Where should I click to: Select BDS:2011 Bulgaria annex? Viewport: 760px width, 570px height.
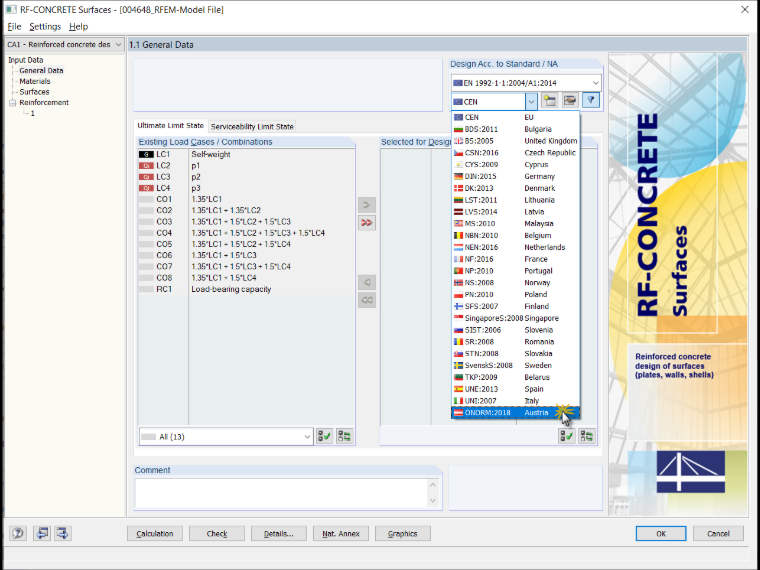[515, 129]
